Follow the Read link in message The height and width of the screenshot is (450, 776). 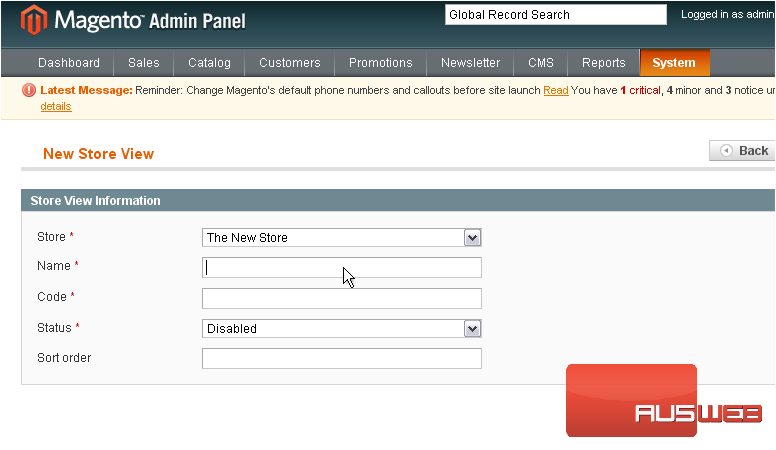(555, 90)
